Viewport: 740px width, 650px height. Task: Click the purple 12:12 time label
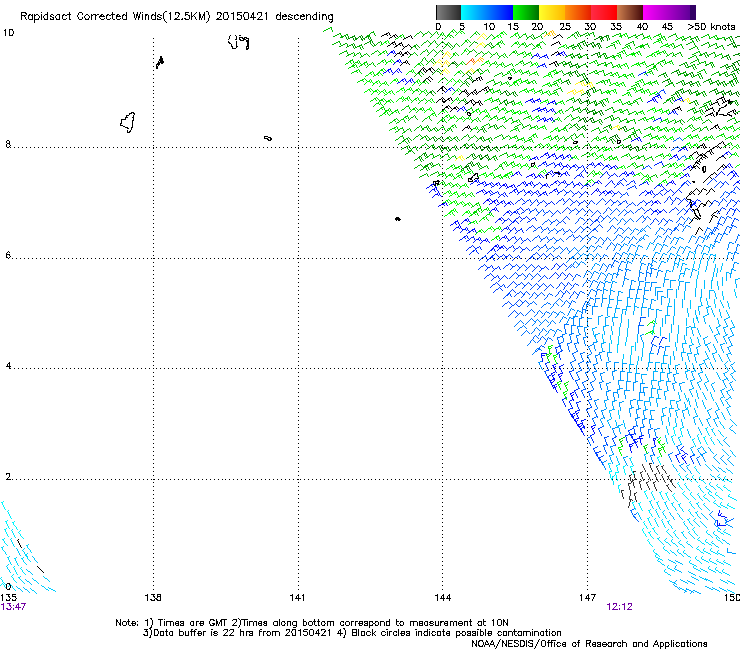(x=619, y=607)
